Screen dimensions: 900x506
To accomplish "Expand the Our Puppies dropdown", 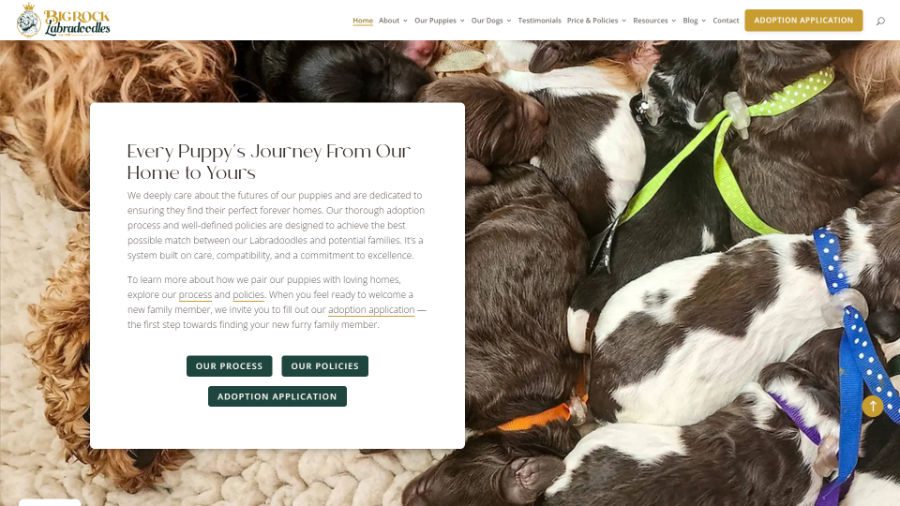I will 439,21.
